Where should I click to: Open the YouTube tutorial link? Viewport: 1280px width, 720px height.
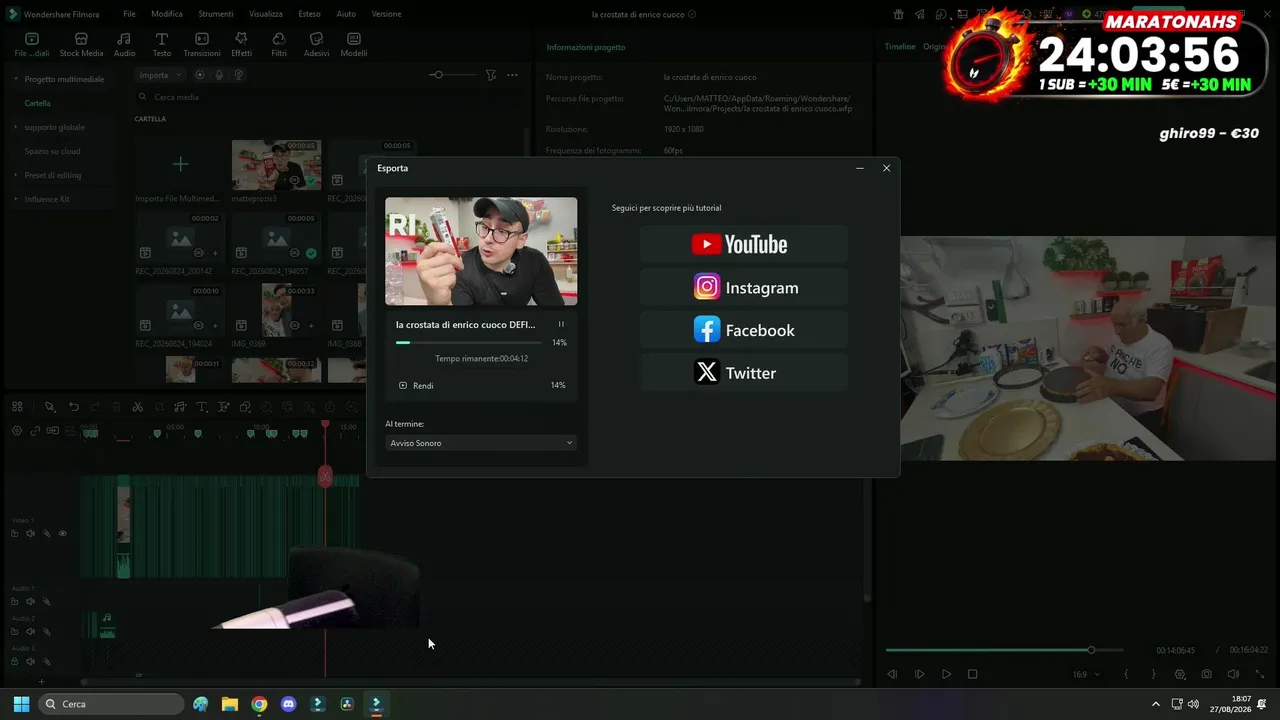tap(744, 244)
